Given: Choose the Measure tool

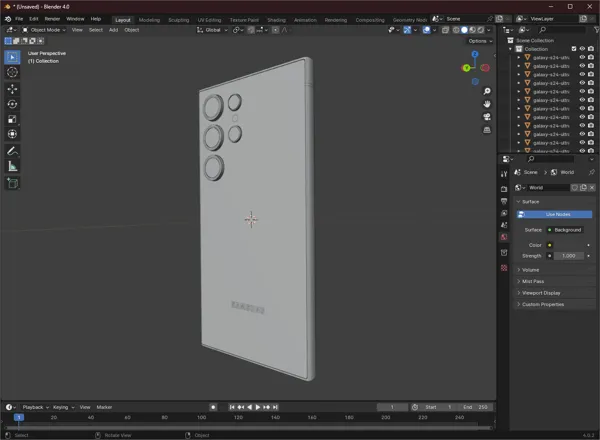Looking at the screenshot, I should pyautogui.click(x=12, y=166).
